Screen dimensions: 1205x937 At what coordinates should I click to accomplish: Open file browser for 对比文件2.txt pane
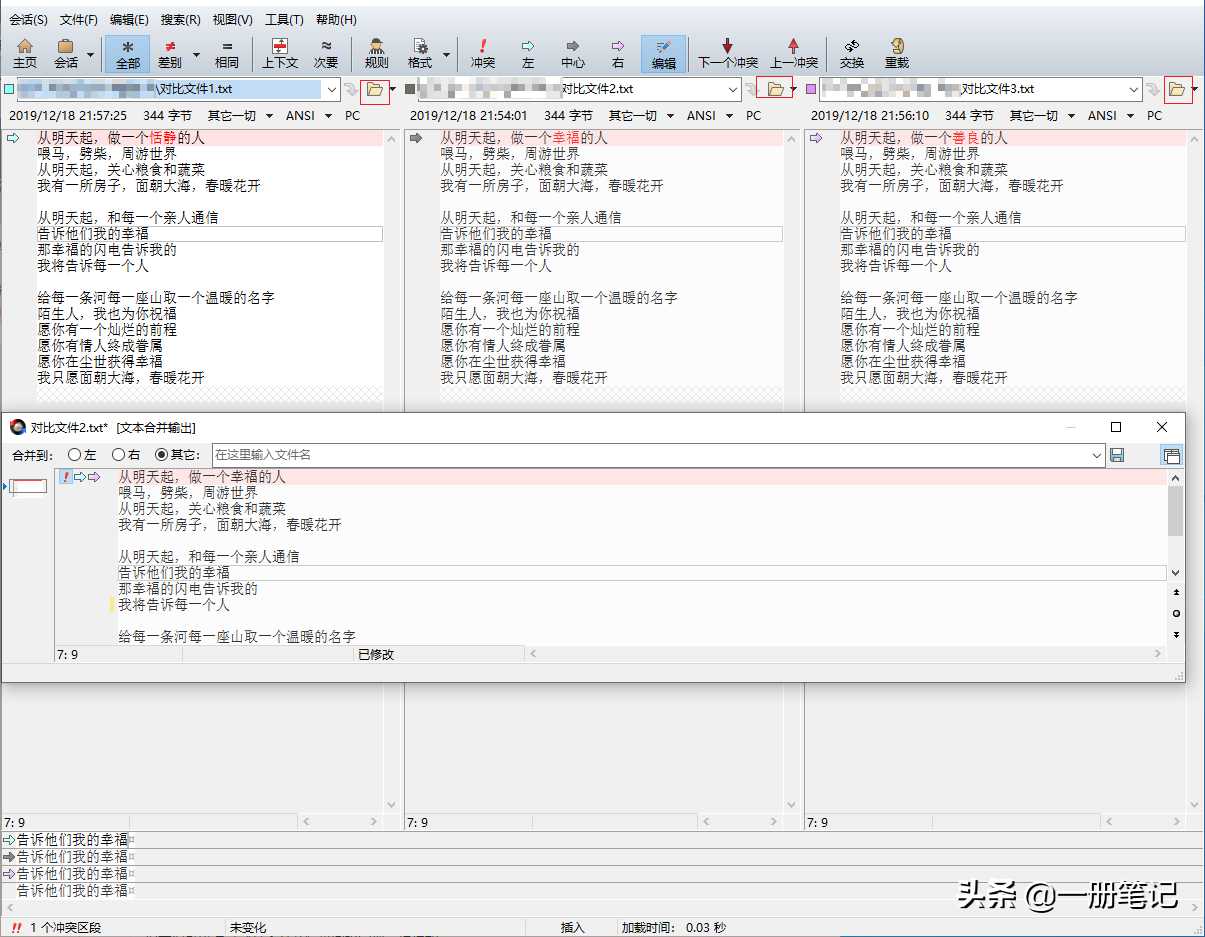pyautogui.click(x=774, y=89)
